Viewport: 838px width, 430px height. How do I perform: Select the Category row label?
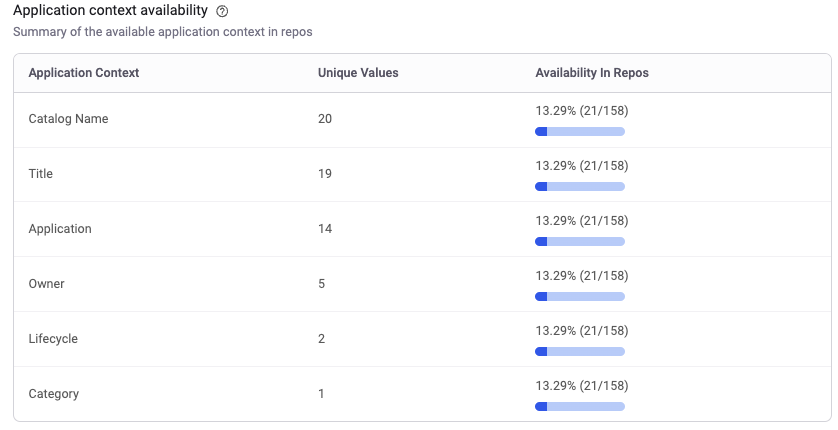(54, 394)
